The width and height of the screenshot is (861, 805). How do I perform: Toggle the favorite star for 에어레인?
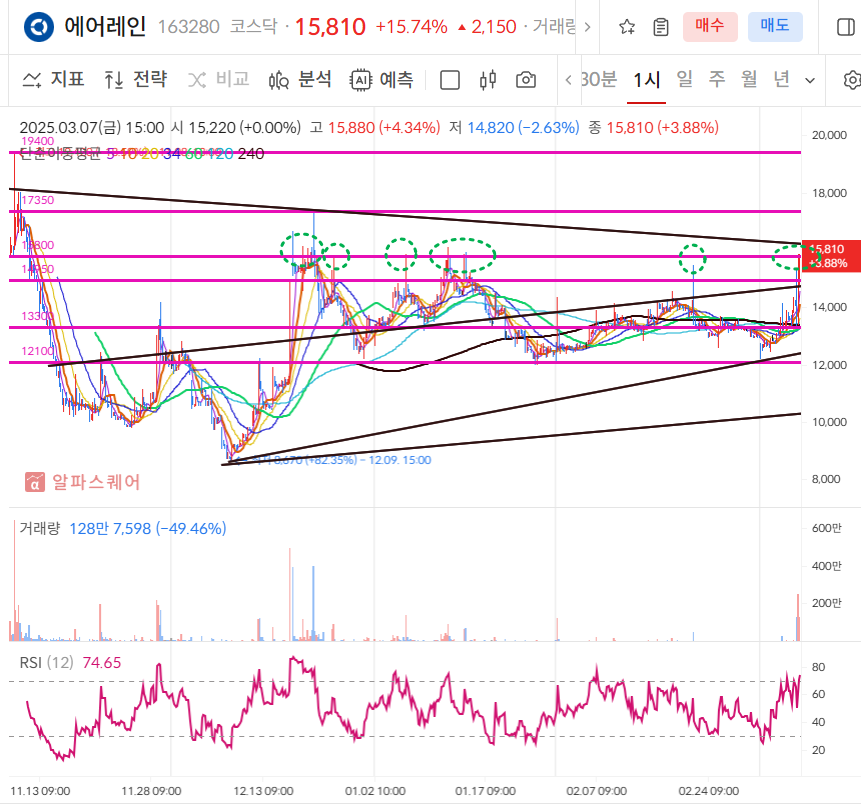627,28
